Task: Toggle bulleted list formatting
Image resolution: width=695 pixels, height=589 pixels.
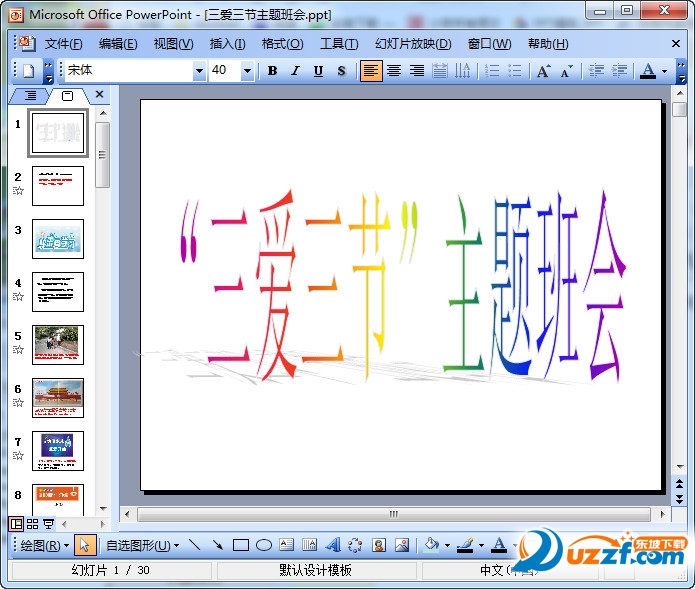Action: pos(515,70)
